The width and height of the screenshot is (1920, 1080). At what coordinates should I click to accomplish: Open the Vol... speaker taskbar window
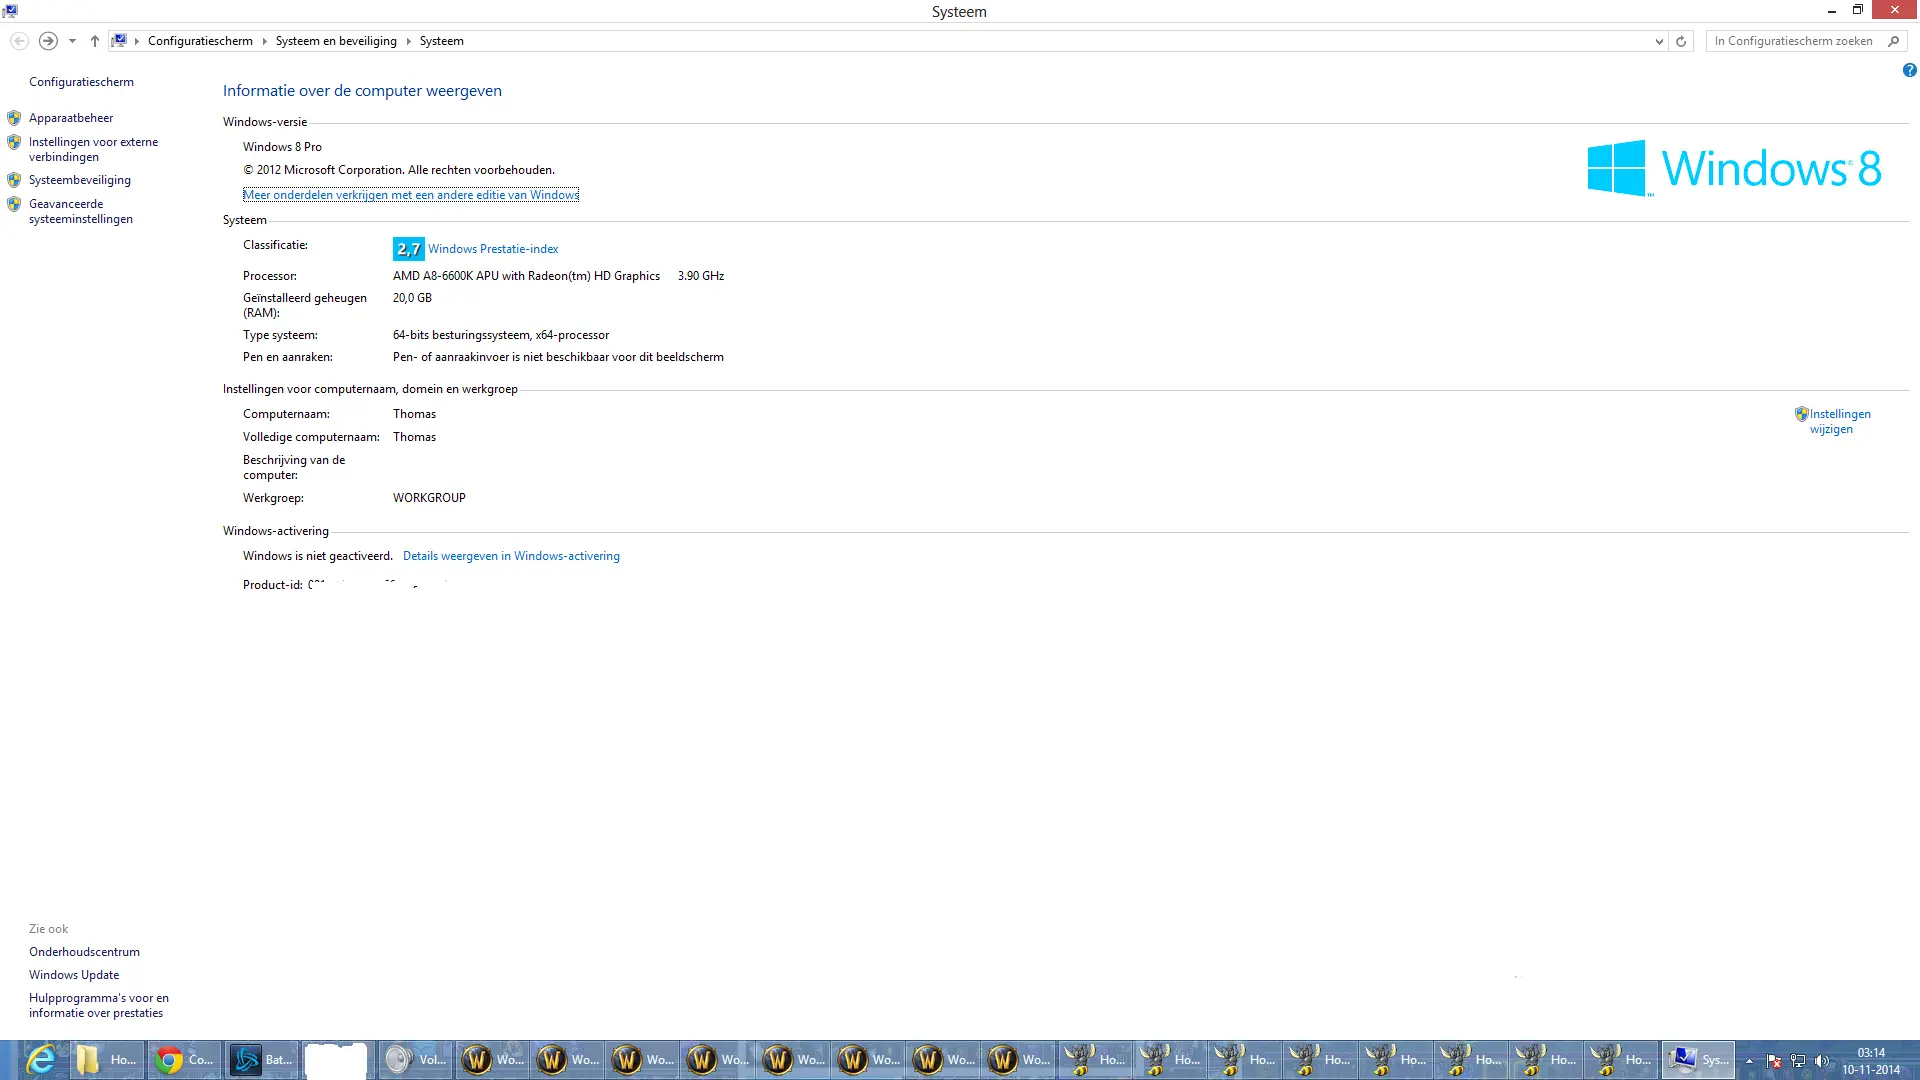click(x=415, y=1060)
